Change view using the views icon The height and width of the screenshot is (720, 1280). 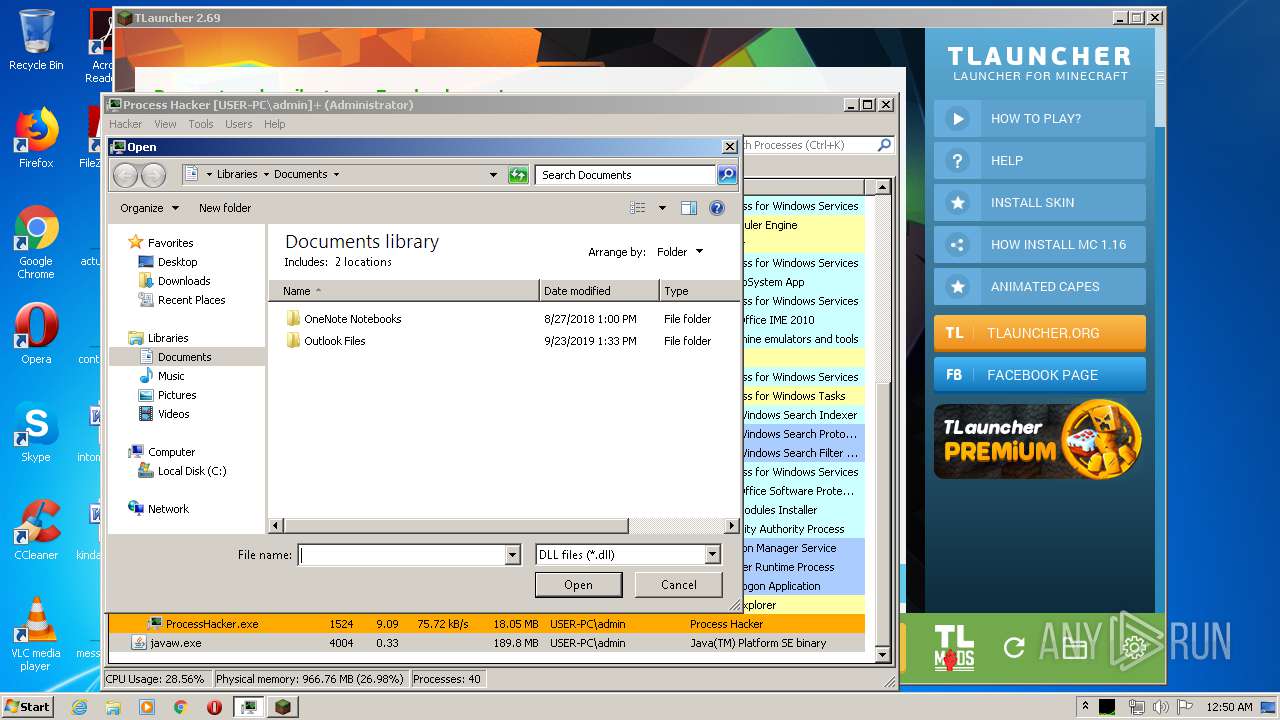click(637, 208)
